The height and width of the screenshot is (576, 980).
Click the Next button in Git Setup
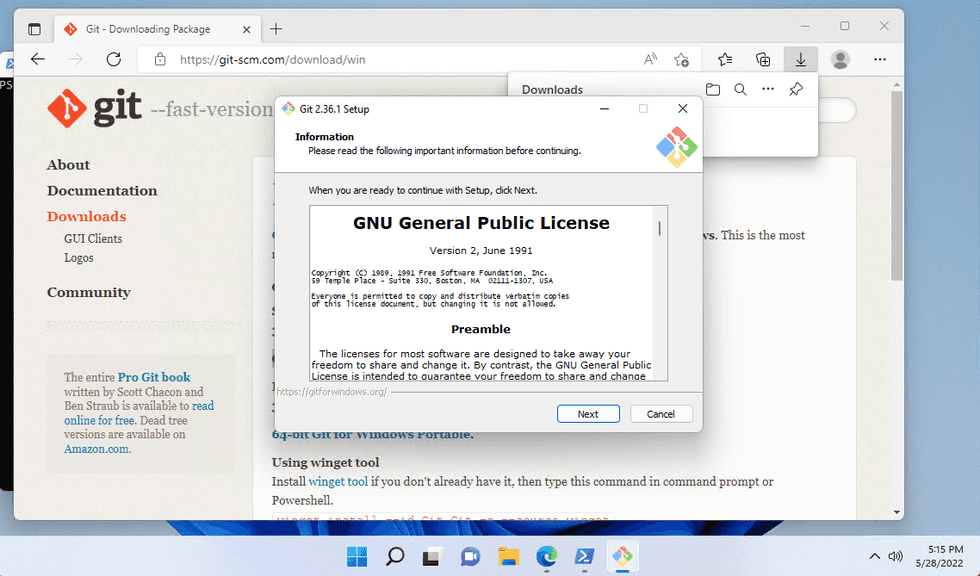588,414
